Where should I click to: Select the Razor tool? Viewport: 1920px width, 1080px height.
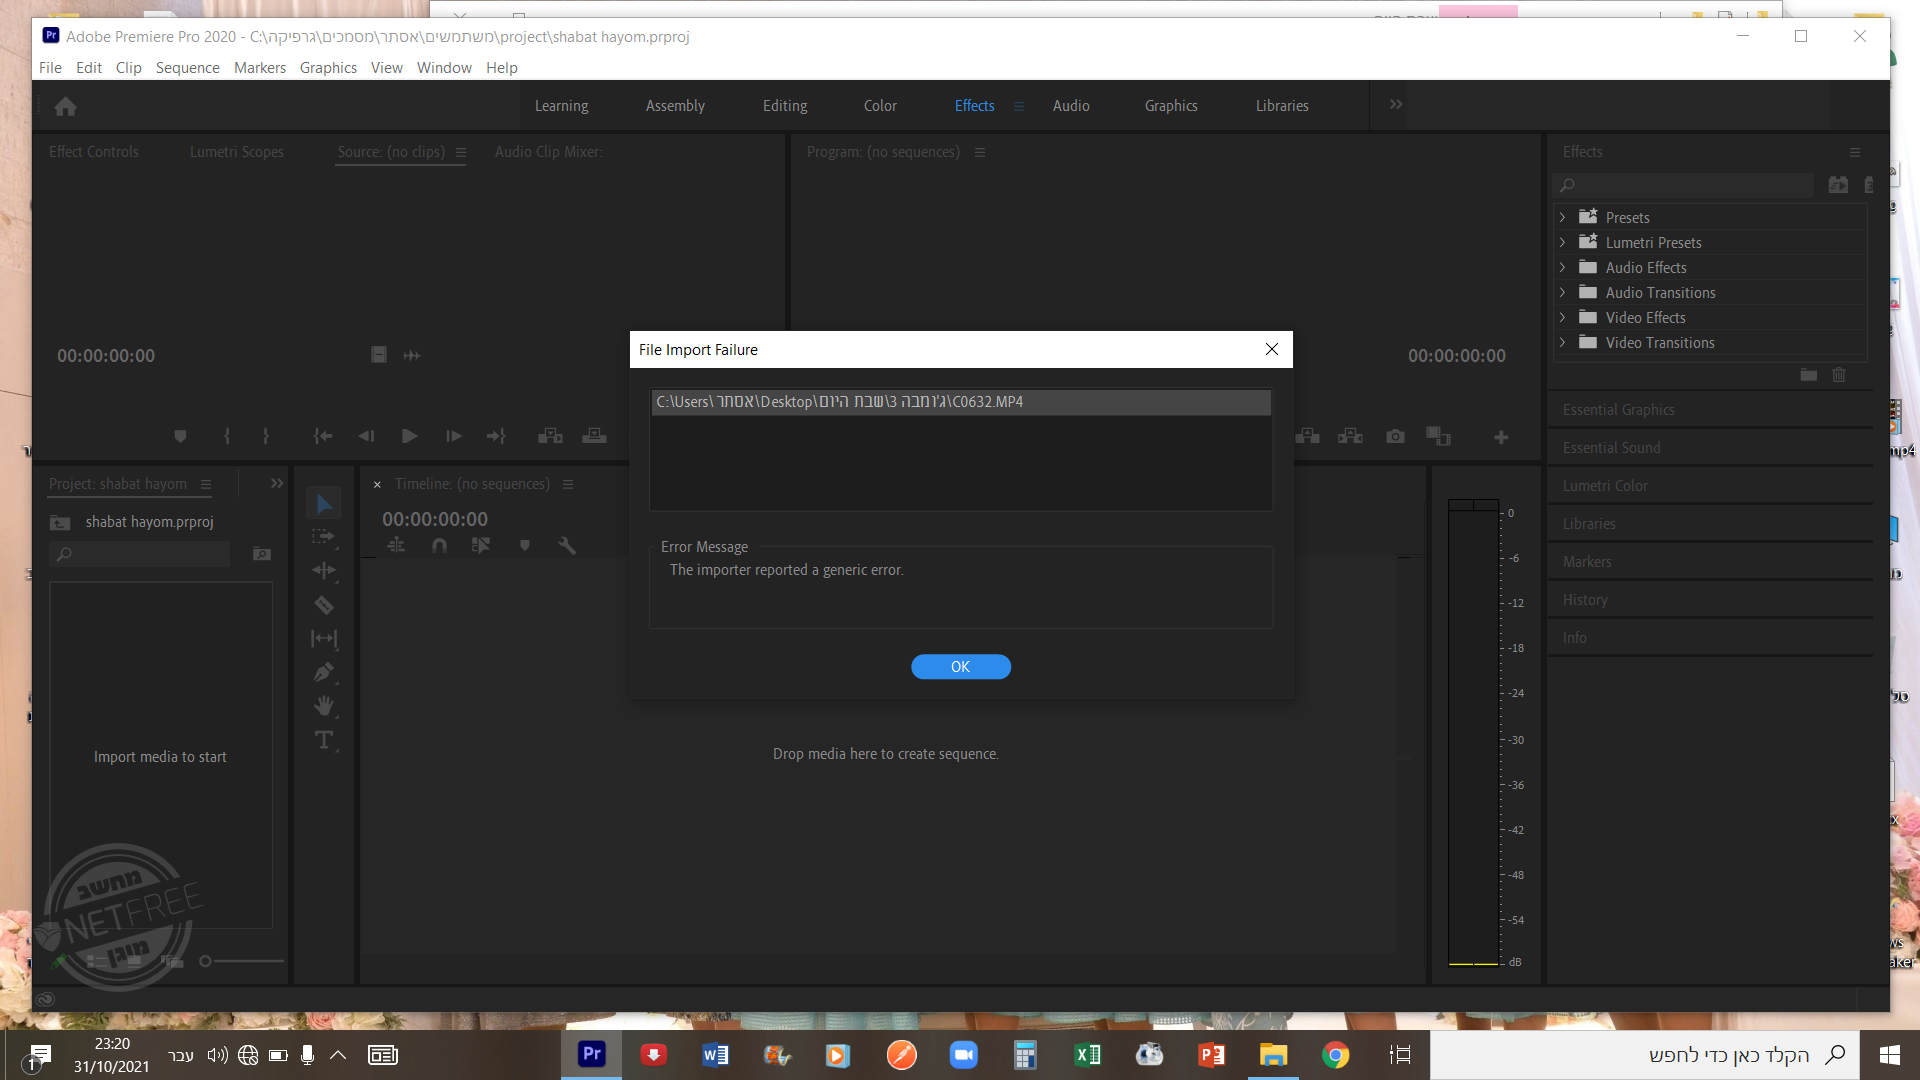pos(323,605)
